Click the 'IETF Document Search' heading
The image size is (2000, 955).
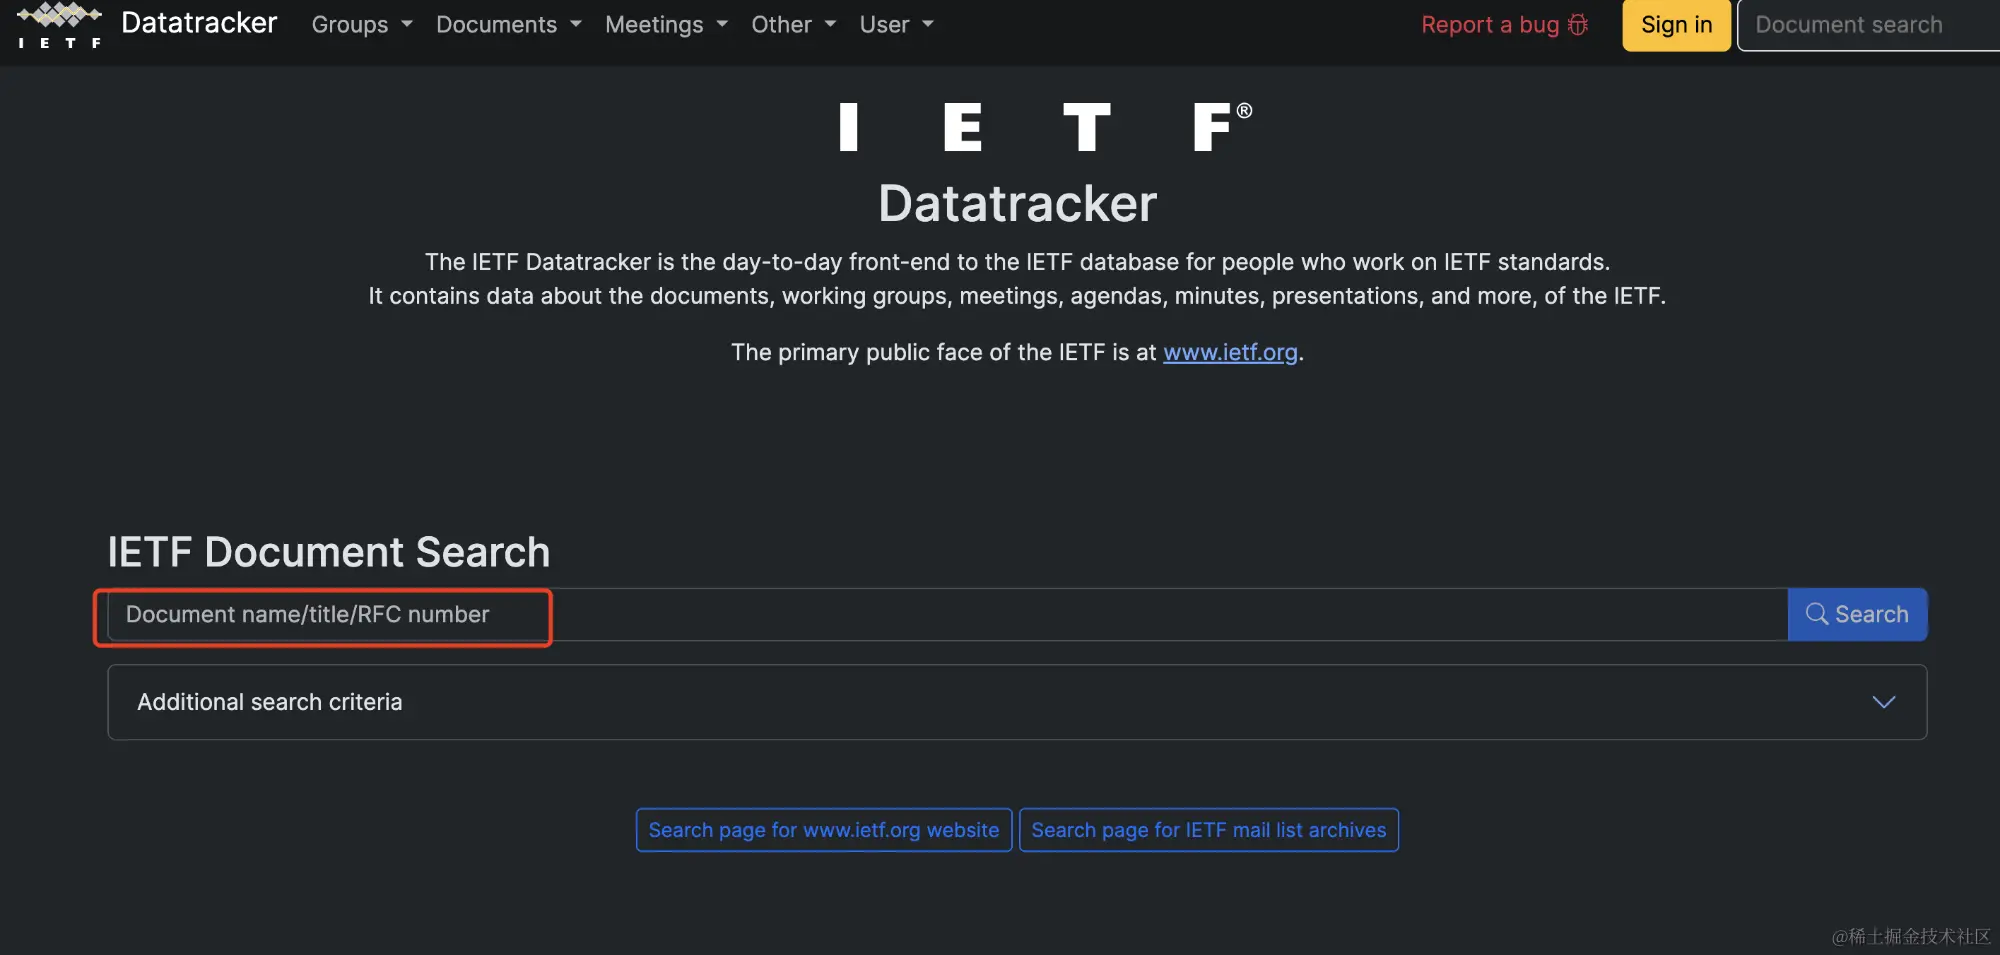(328, 552)
